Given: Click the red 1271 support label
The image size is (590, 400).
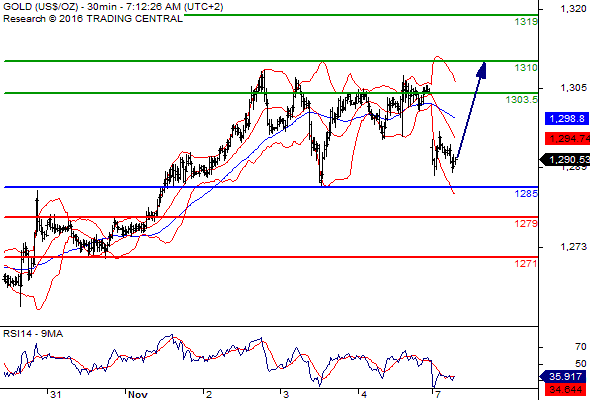Looking at the screenshot, I should (x=526, y=264).
